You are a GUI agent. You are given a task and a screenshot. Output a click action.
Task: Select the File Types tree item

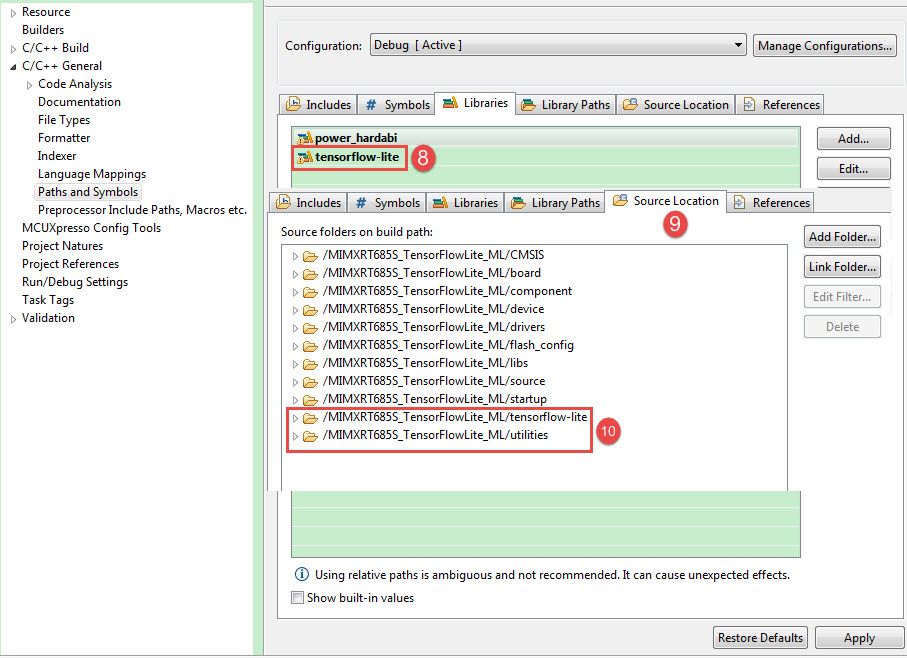coord(64,120)
